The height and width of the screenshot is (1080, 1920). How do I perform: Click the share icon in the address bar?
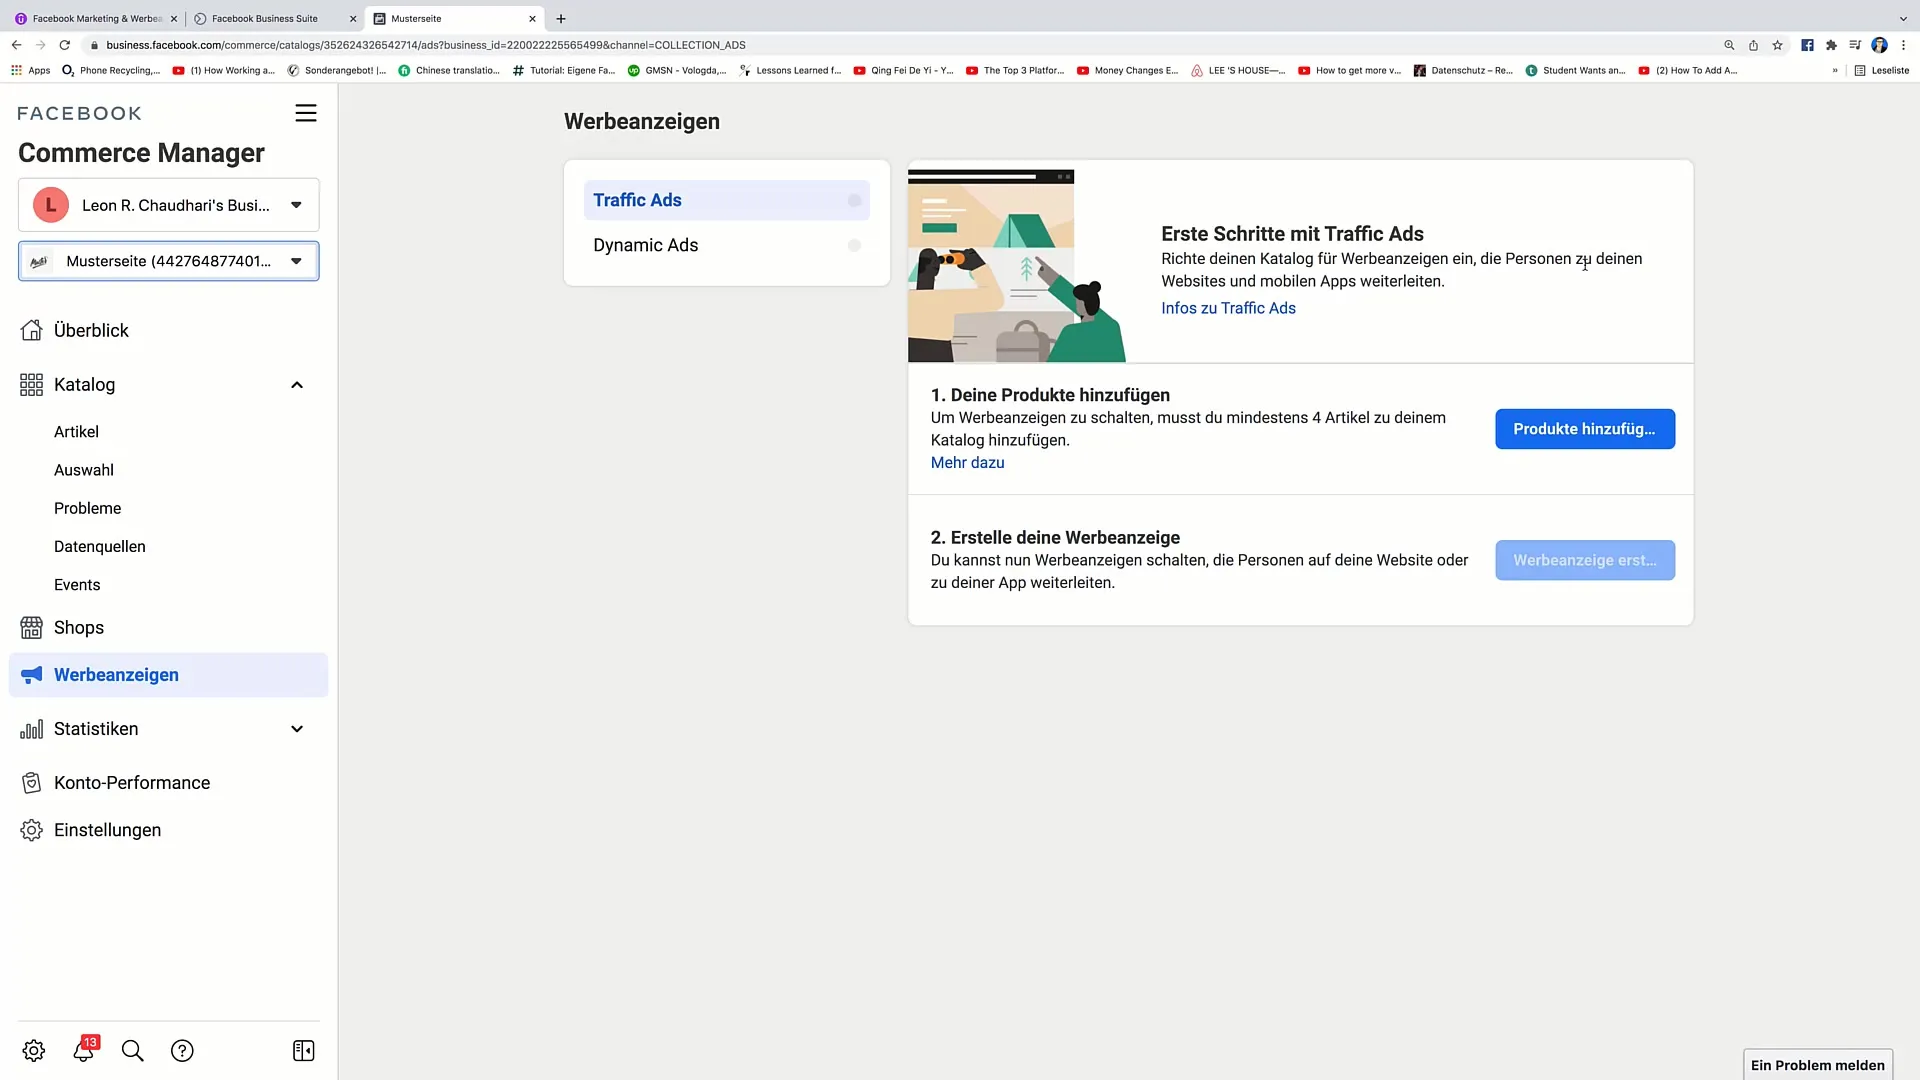coord(1753,45)
